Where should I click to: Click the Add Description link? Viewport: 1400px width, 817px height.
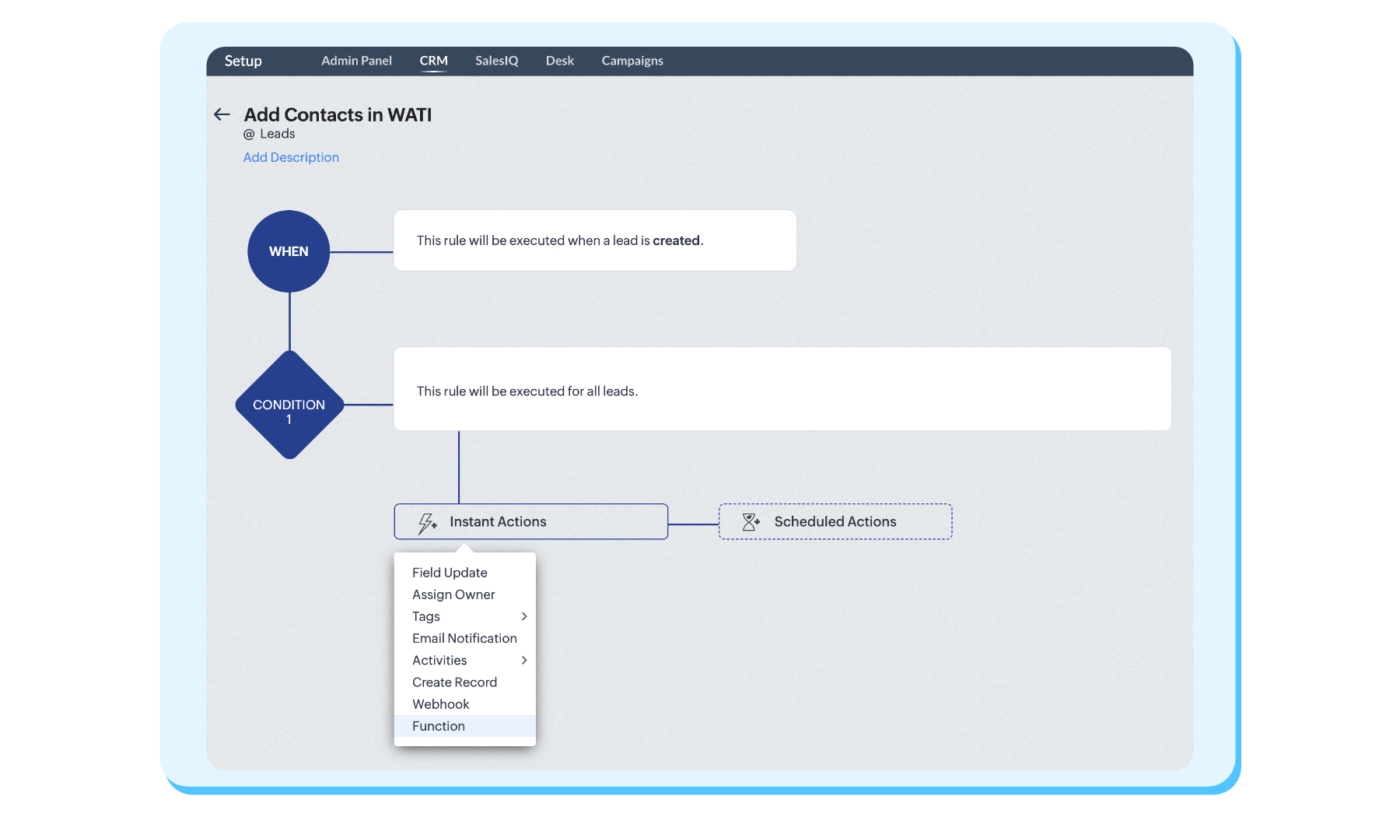[291, 157]
